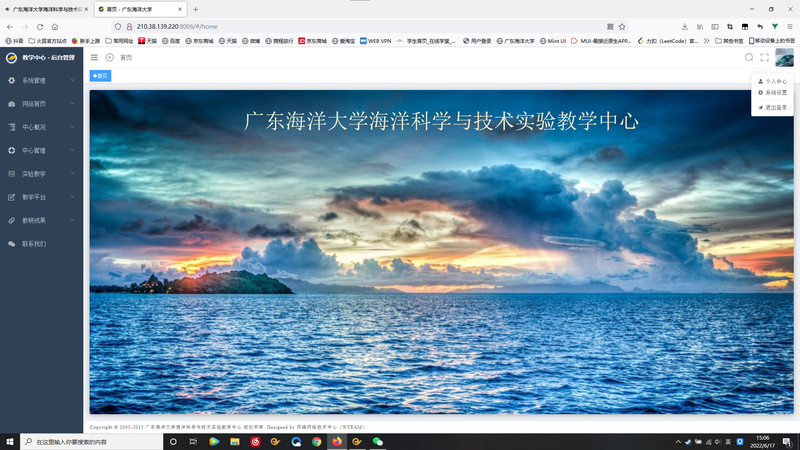
Task: Click the crop screenshot toolbar icon
Action: [x=730, y=27]
